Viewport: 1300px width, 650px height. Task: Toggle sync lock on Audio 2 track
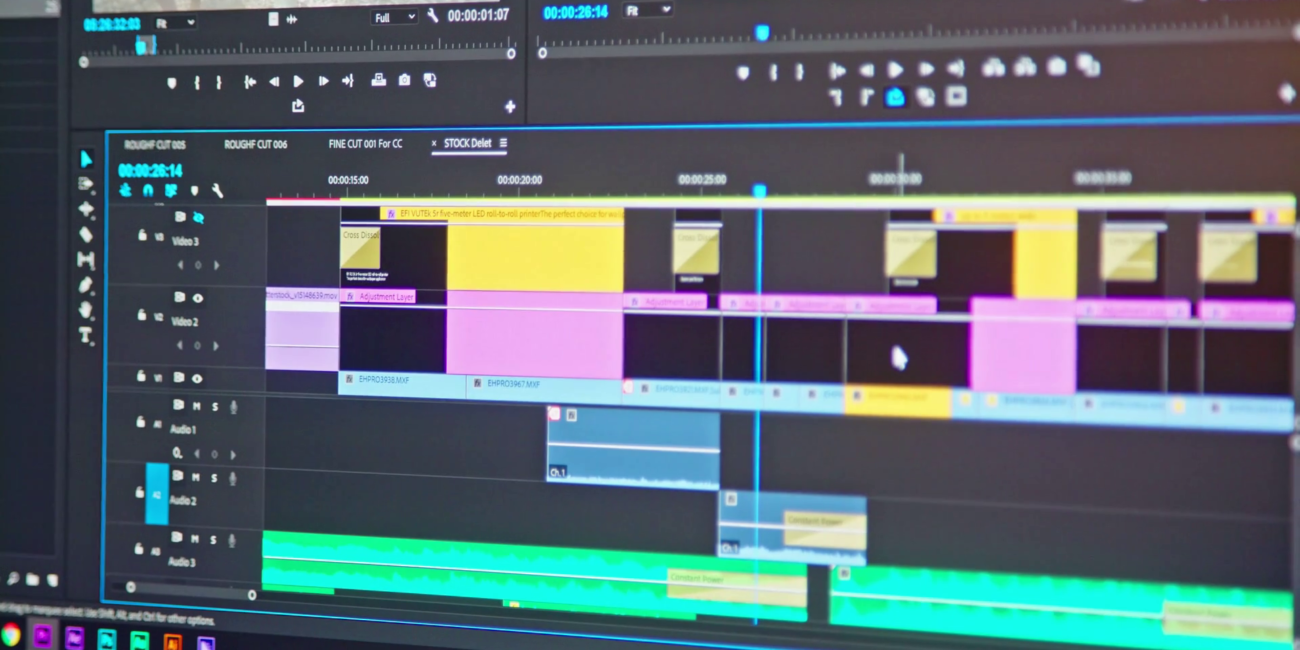(179, 476)
